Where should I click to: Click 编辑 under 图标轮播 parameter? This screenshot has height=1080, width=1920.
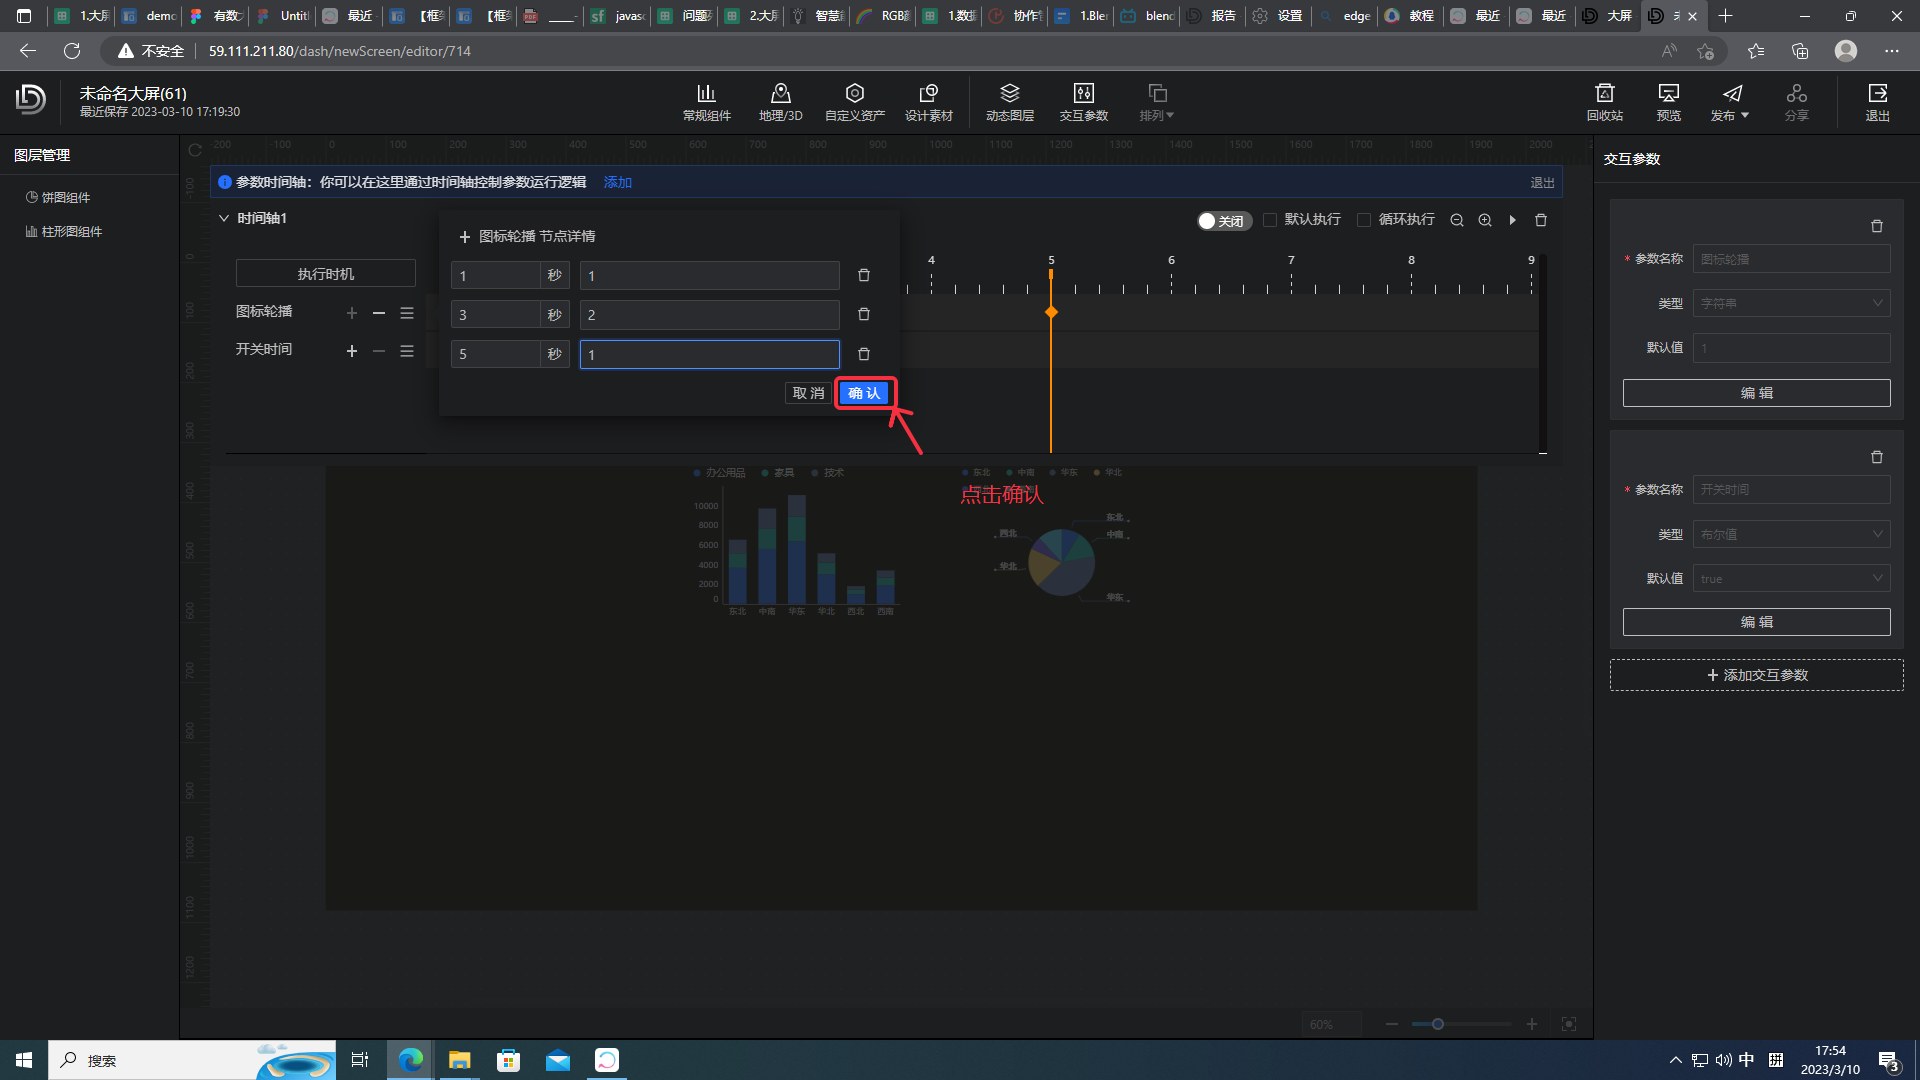pyautogui.click(x=1756, y=393)
